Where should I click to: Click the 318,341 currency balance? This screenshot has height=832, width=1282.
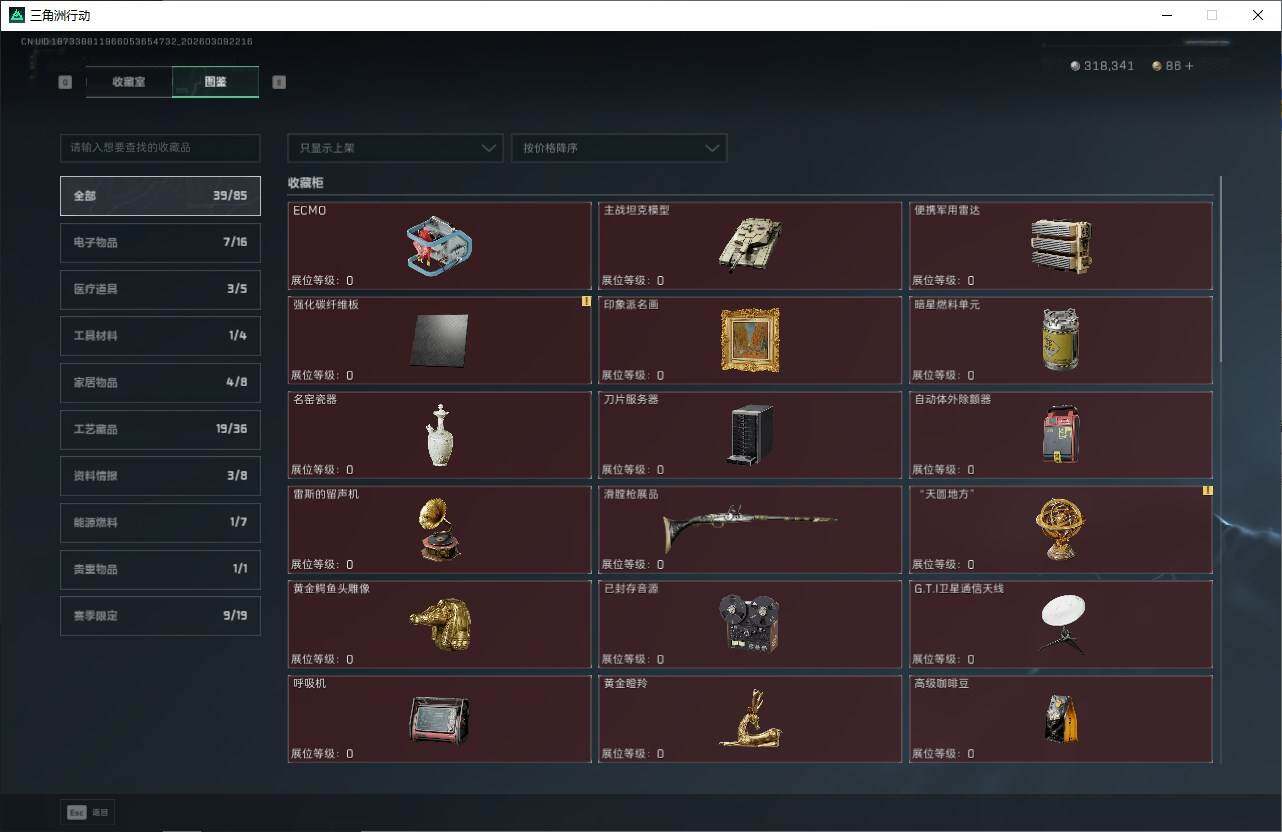click(x=1109, y=66)
